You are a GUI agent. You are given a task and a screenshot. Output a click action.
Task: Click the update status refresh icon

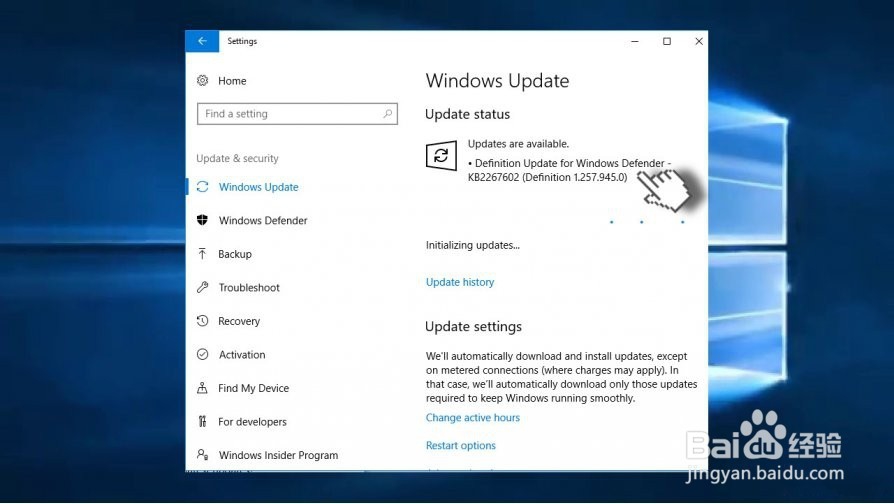(441, 156)
